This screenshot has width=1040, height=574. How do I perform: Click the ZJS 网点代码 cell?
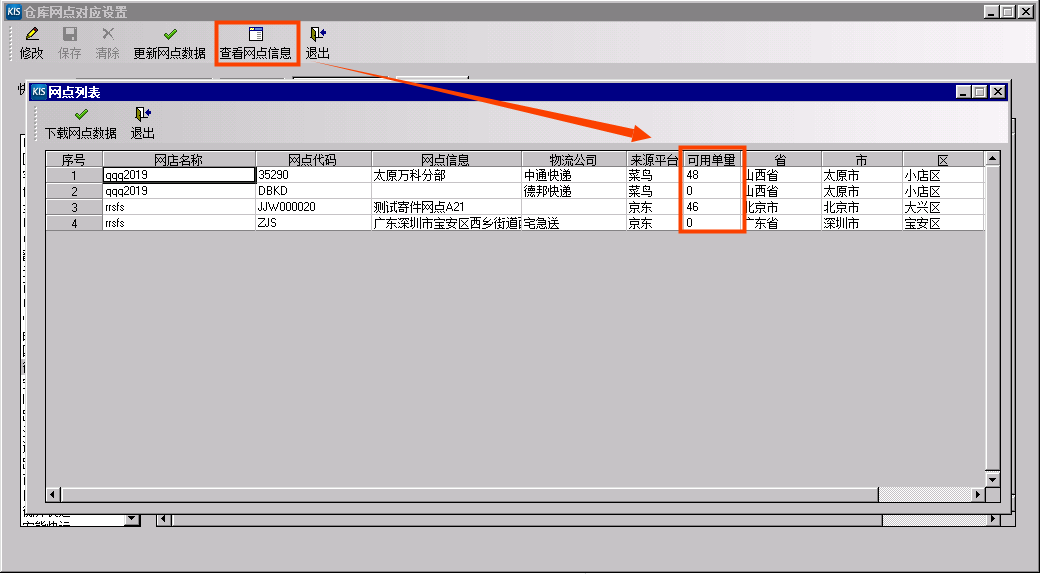(x=314, y=223)
